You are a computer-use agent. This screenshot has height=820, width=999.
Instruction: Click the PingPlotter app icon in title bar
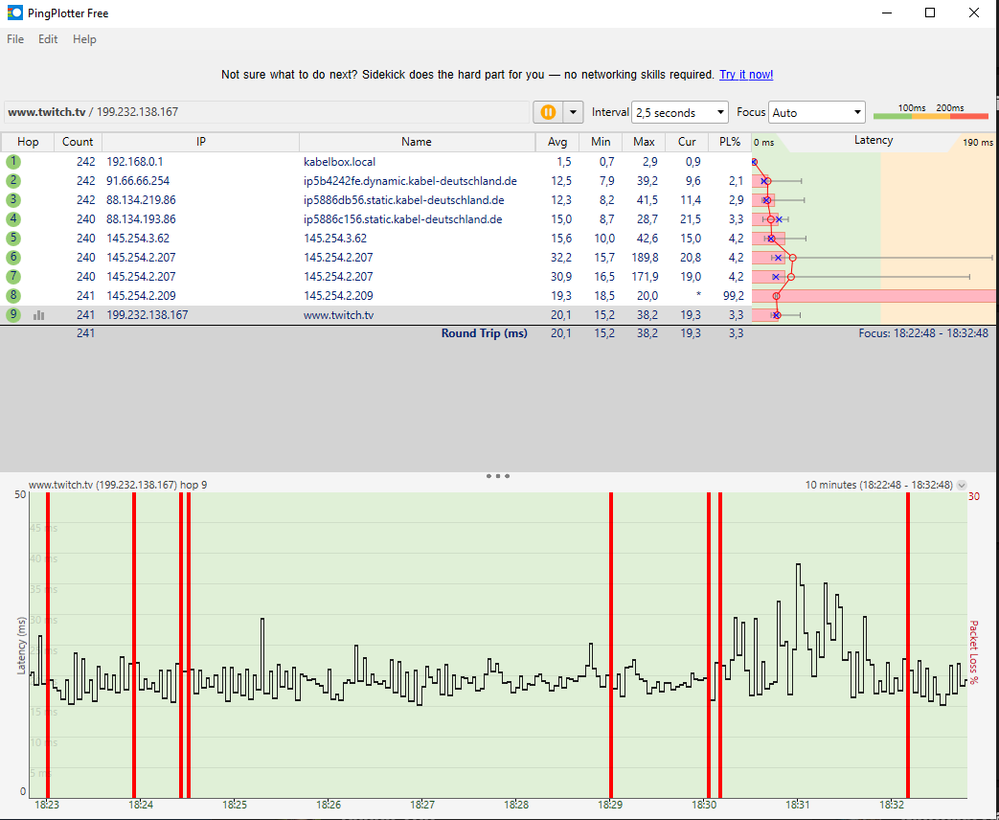(13, 13)
